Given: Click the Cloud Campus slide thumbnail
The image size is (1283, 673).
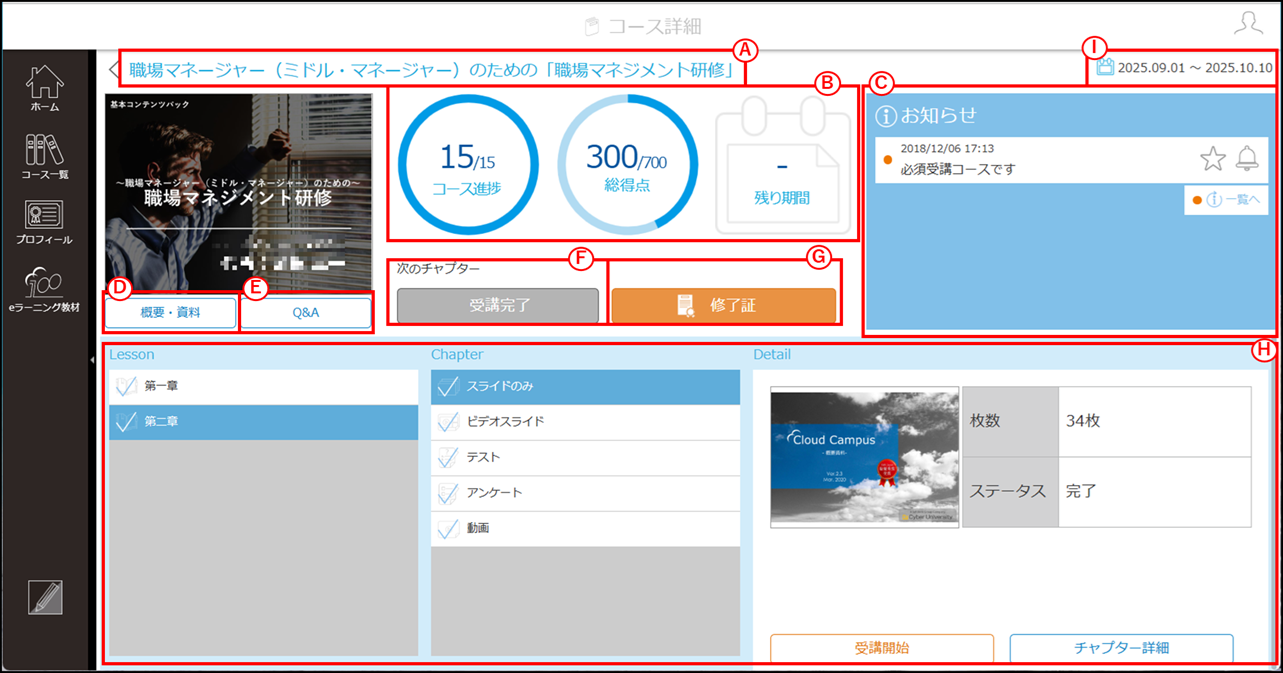Looking at the screenshot, I should pyautogui.click(x=864, y=457).
